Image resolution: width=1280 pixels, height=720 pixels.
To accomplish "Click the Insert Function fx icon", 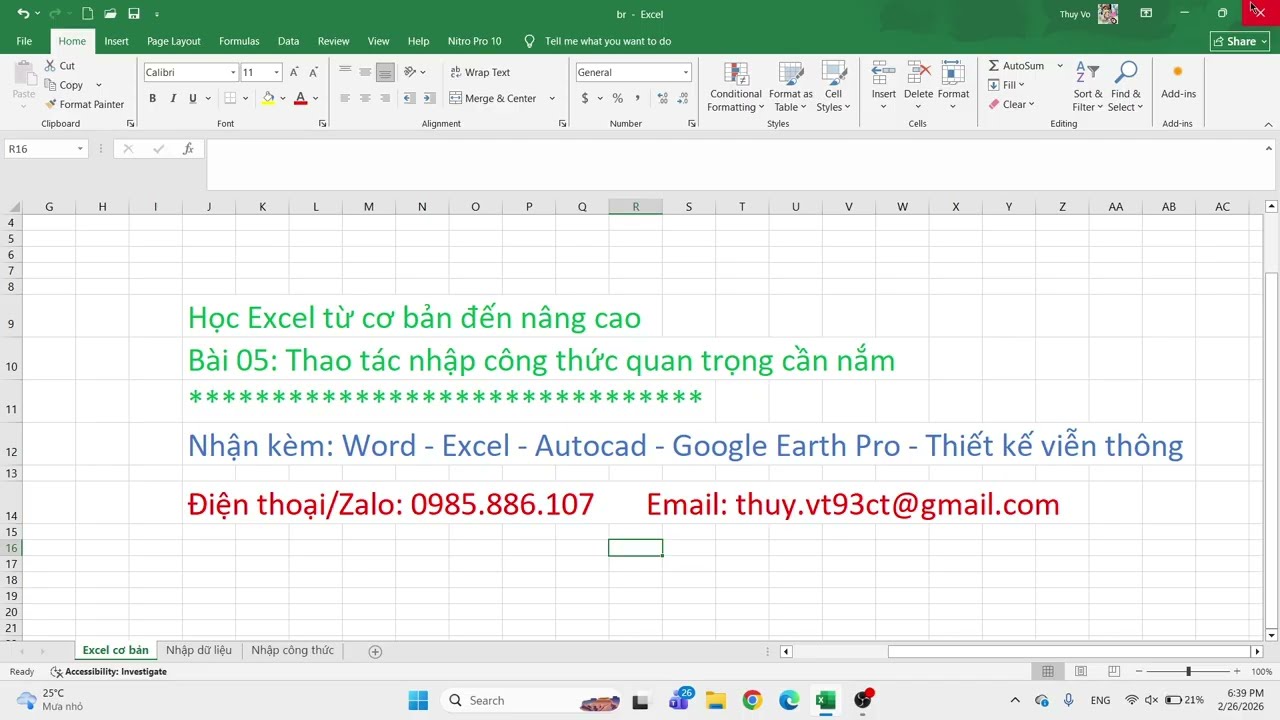I will tap(188, 148).
